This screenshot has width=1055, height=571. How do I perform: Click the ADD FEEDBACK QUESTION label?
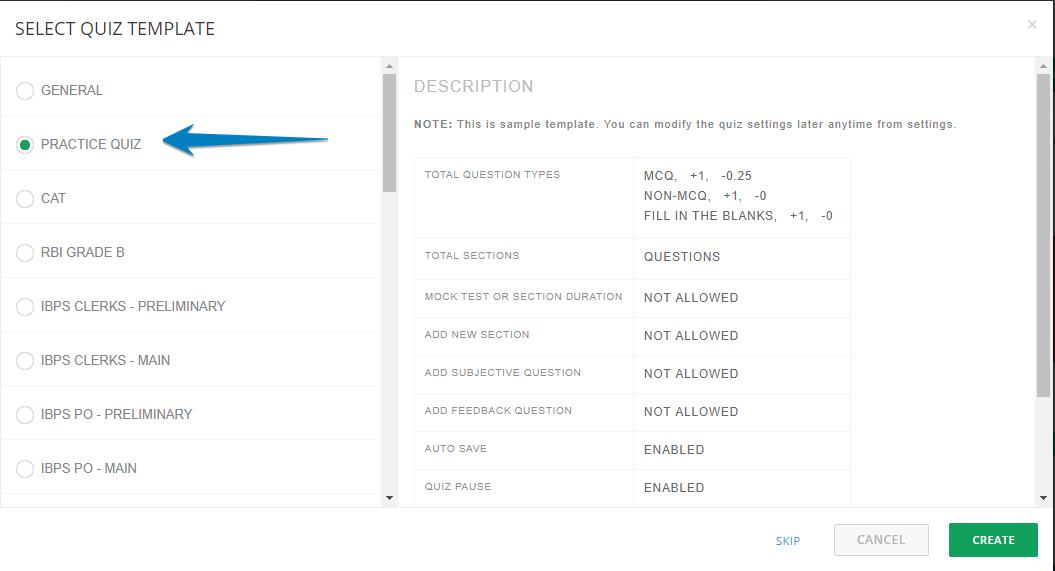(498, 410)
